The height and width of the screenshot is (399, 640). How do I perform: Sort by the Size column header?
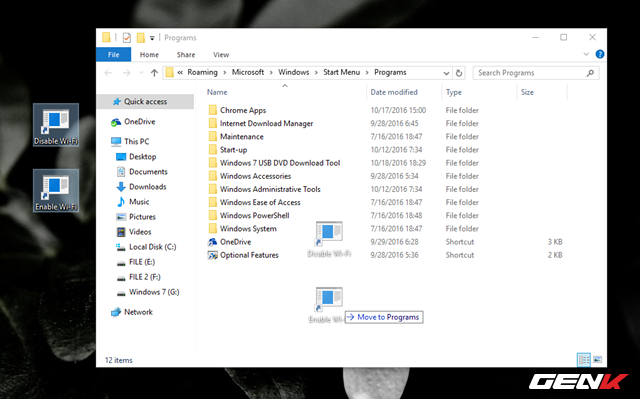[527, 92]
